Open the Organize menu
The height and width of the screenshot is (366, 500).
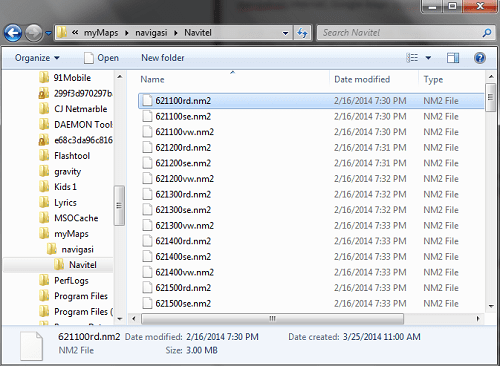37,58
